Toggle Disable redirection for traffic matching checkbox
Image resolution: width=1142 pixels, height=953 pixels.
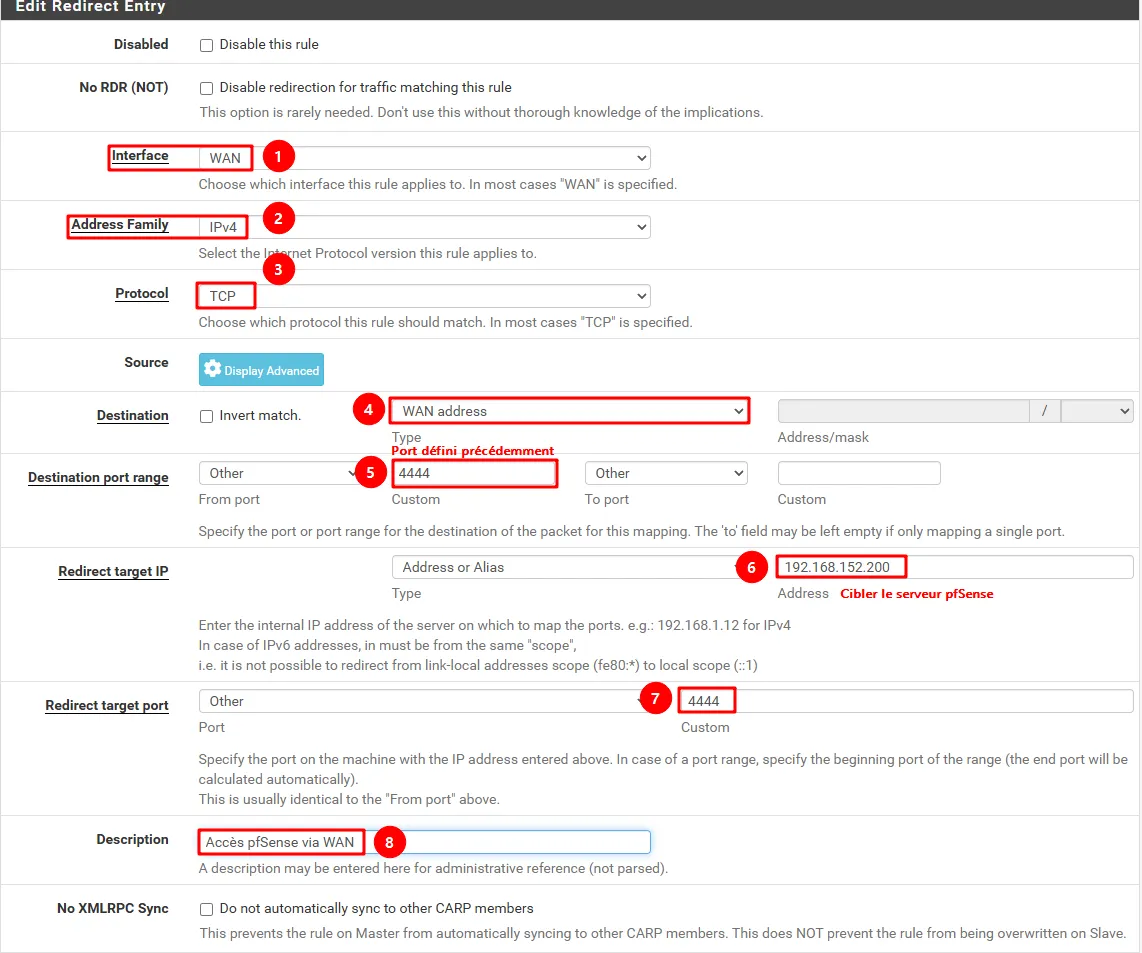click(x=206, y=88)
